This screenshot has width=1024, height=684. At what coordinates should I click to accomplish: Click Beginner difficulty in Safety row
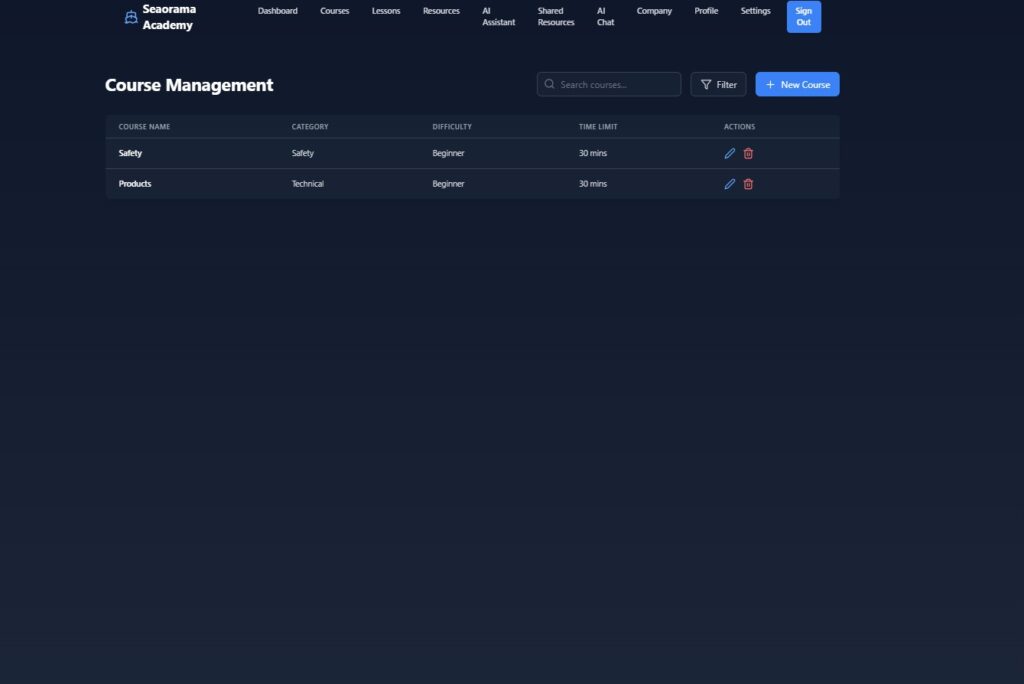click(x=448, y=153)
